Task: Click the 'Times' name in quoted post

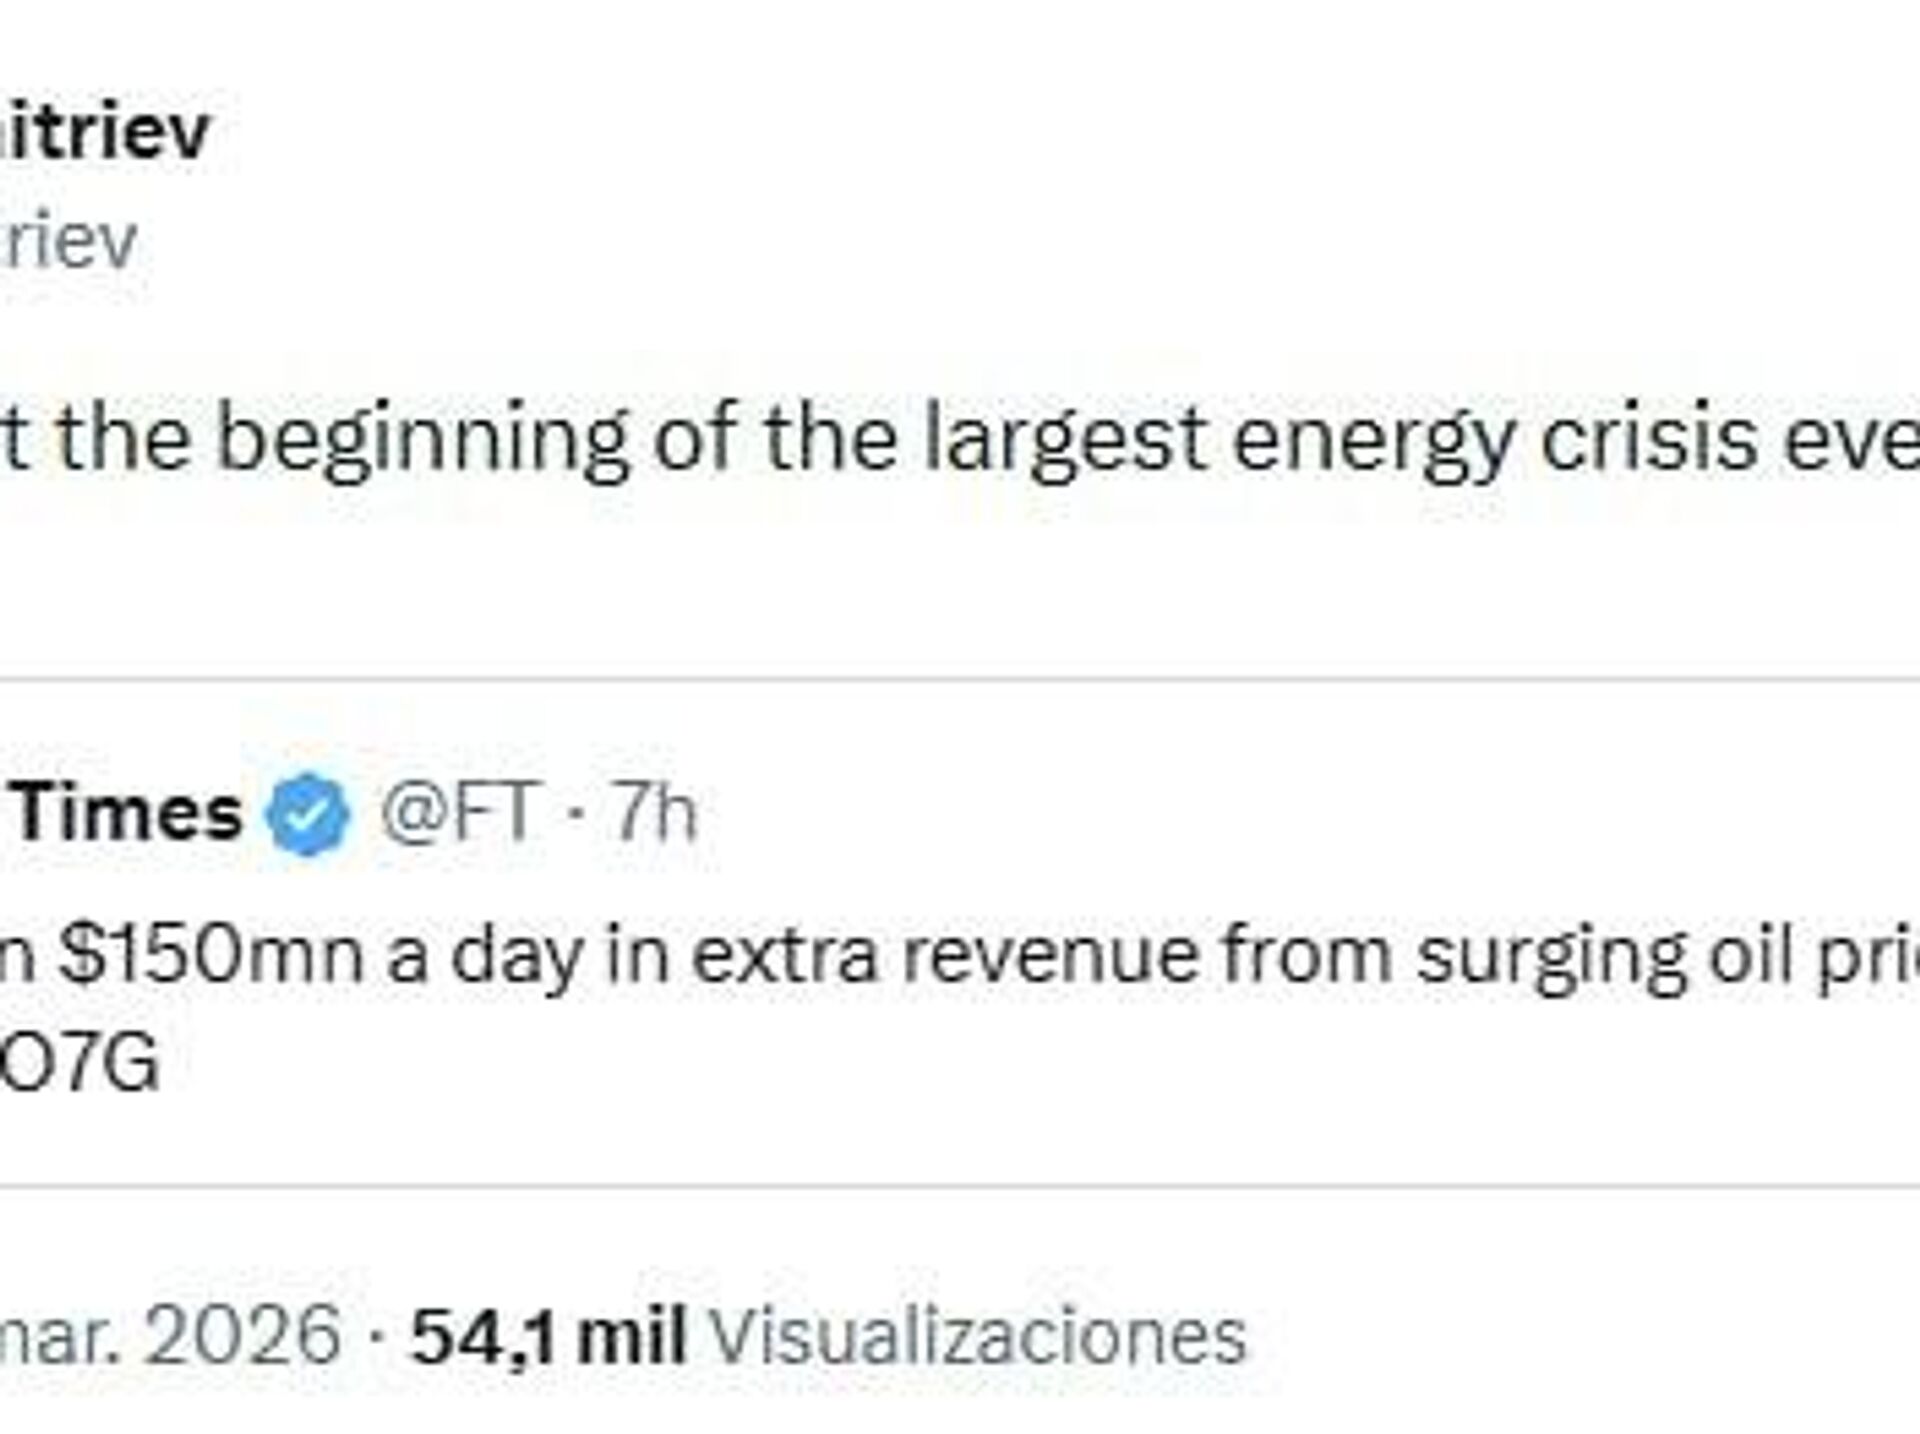Action: (x=128, y=812)
